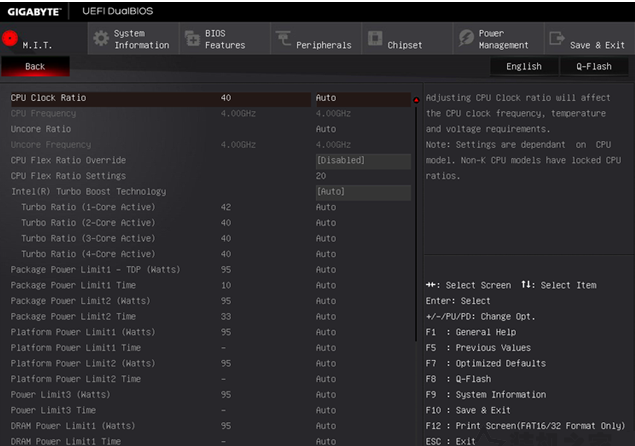Image resolution: width=635 pixels, height=446 pixels.
Task: Click the Back button
Action: pos(35,66)
